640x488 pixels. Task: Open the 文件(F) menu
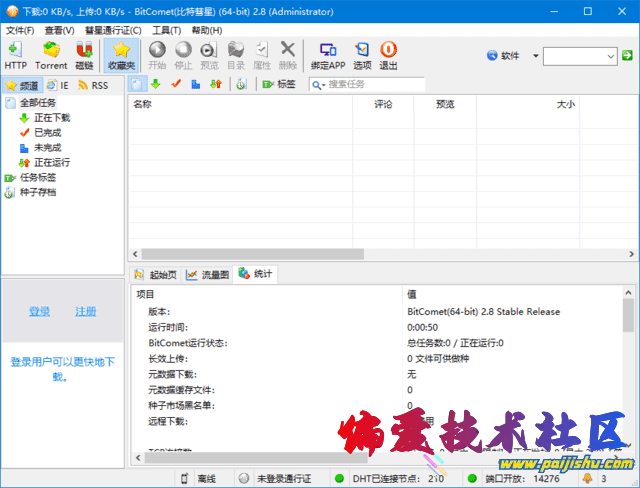(20, 31)
